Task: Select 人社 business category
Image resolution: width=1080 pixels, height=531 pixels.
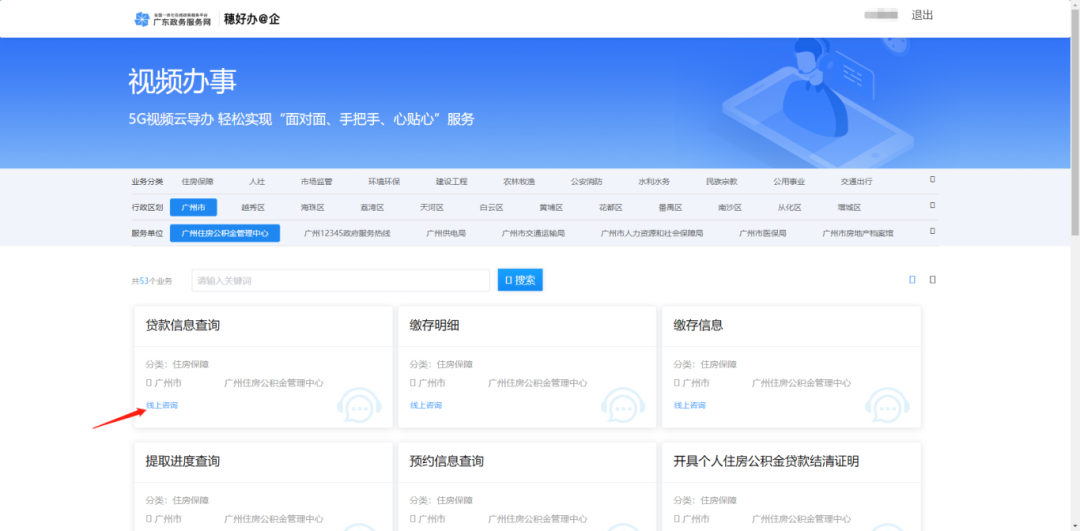Action: point(257,182)
